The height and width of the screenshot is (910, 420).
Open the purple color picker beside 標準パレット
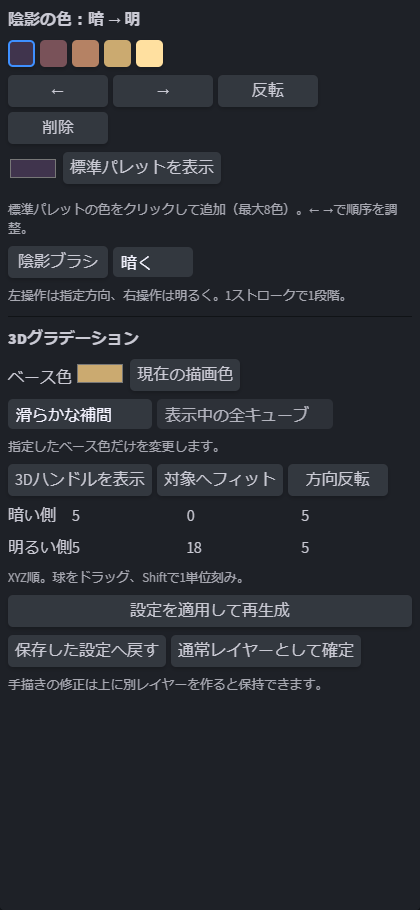click(33, 168)
